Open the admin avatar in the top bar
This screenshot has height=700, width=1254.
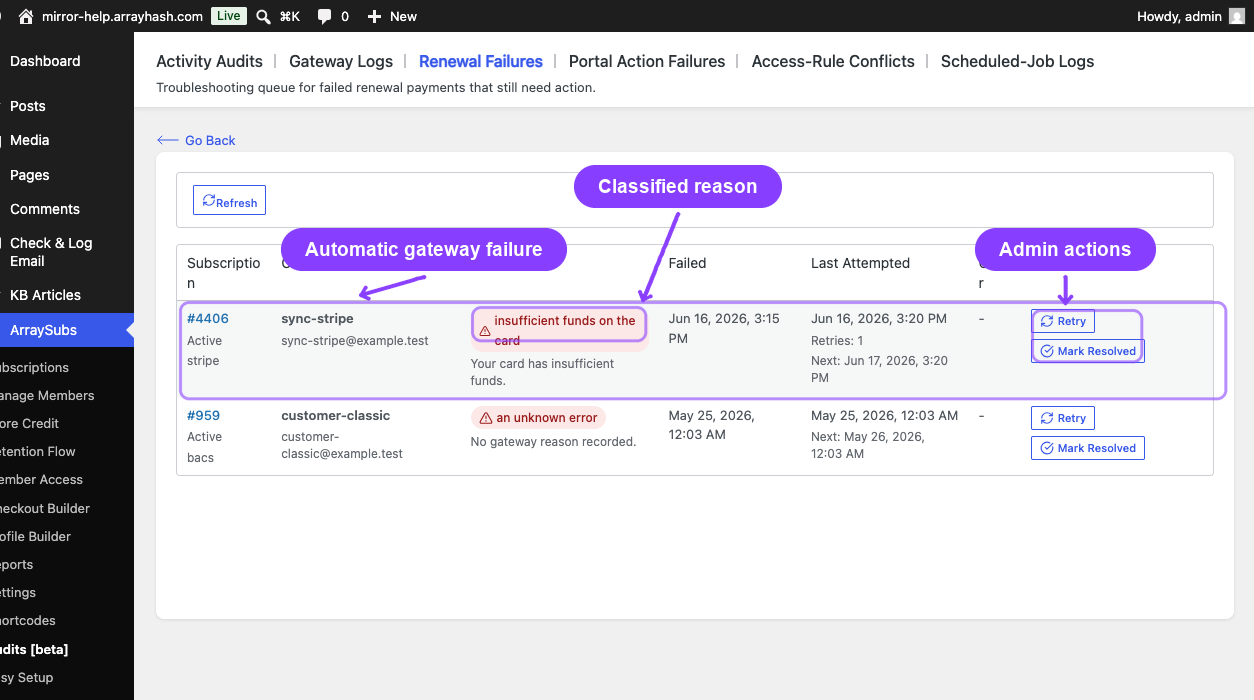(x=1237, y=16)
